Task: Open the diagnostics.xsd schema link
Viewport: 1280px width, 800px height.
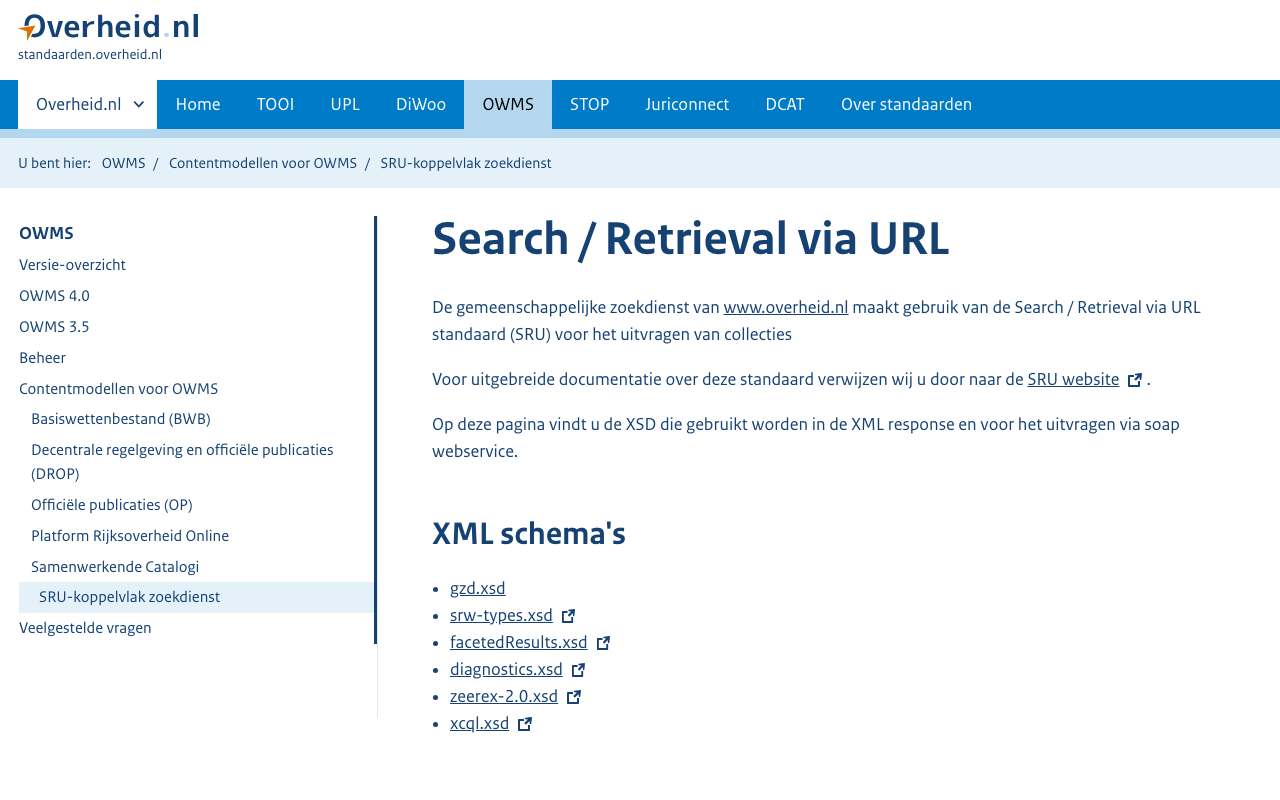Action: coord(506,670)
